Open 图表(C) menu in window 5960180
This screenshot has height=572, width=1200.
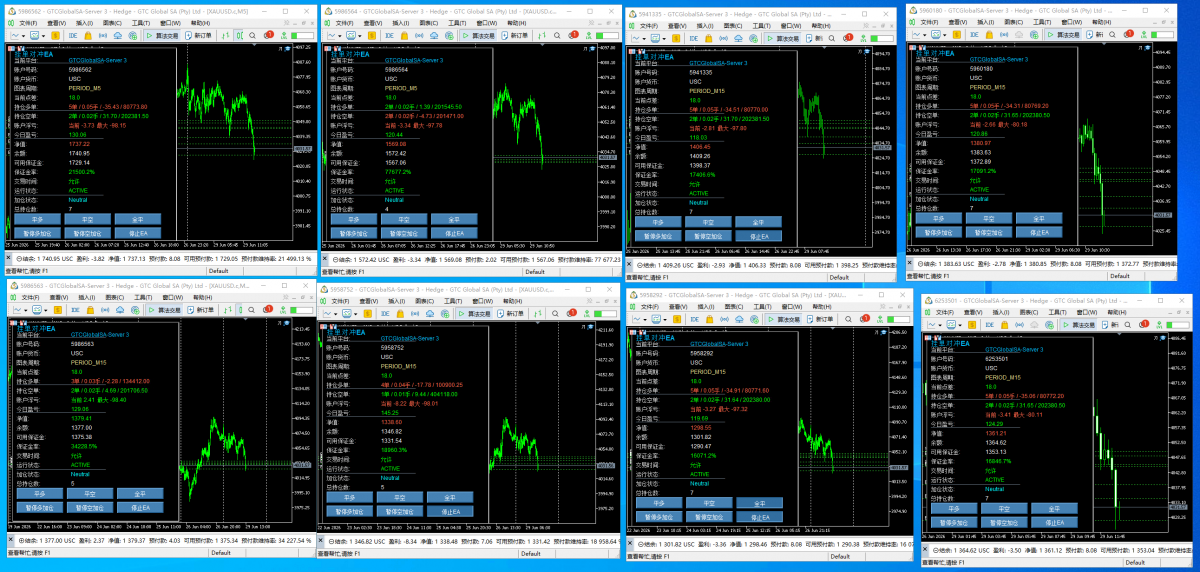pyautogui.click(x=1014, y=22)
